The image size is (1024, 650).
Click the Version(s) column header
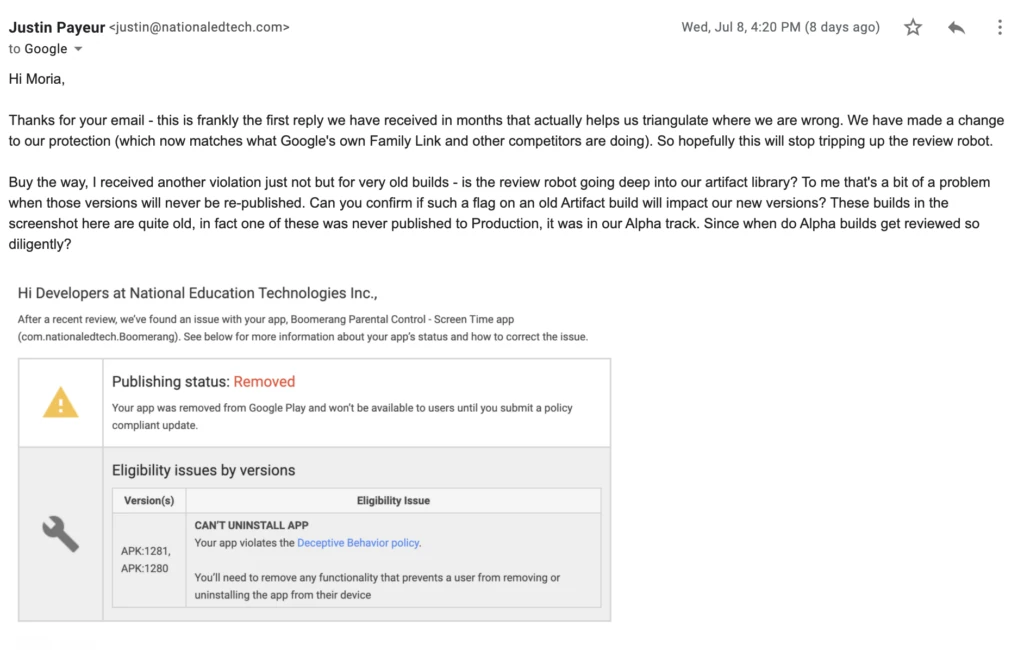pyautogui.click(x=149, y=500)
